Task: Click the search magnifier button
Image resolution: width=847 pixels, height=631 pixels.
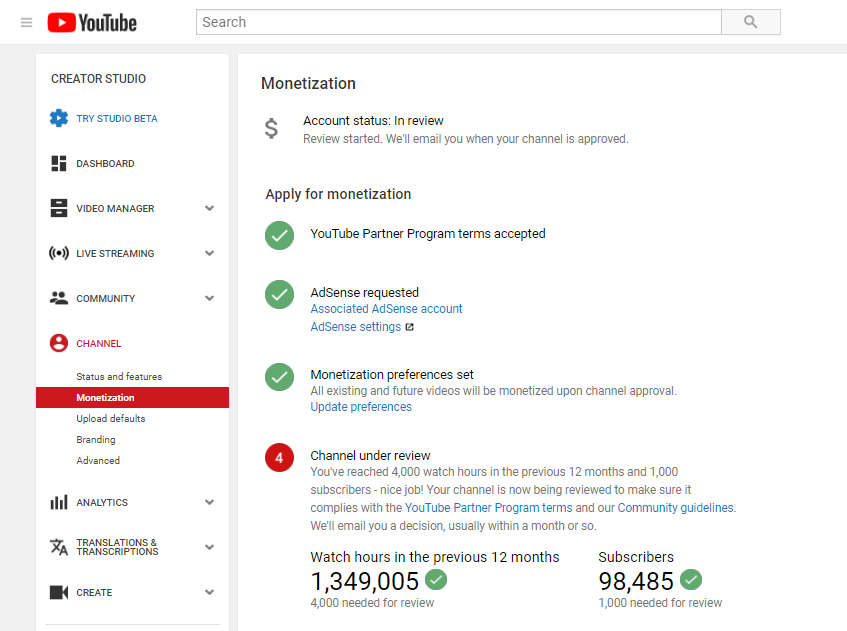Action: click(x=750, y=22)
